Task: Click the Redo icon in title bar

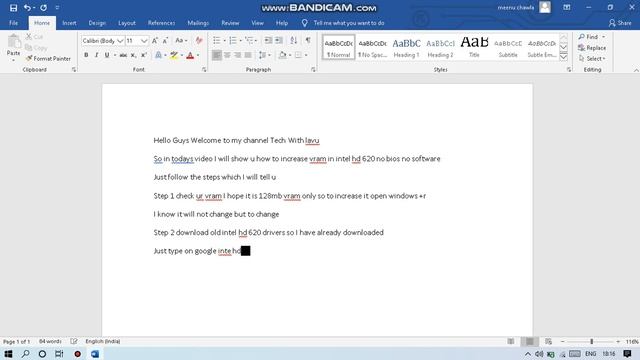Action: pos(43,8)
